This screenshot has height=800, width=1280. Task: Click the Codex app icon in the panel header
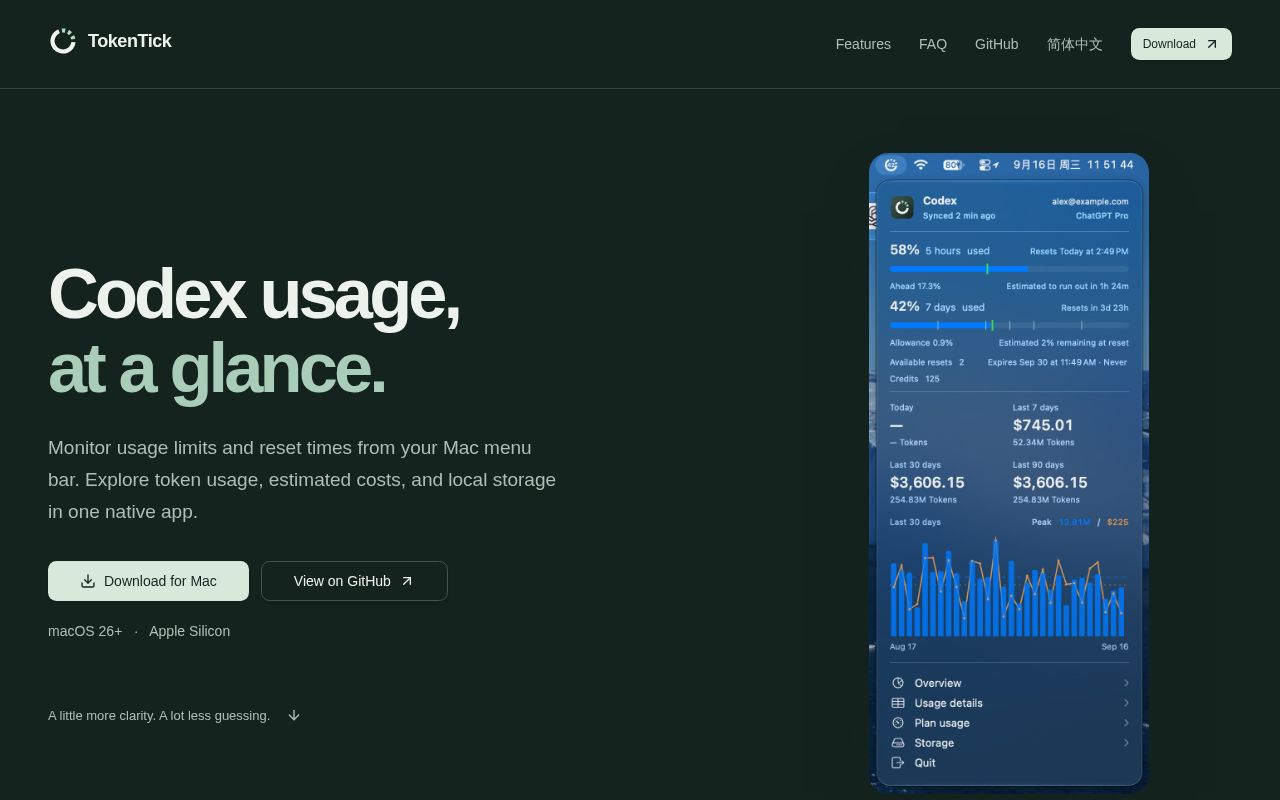coord(902,207)
